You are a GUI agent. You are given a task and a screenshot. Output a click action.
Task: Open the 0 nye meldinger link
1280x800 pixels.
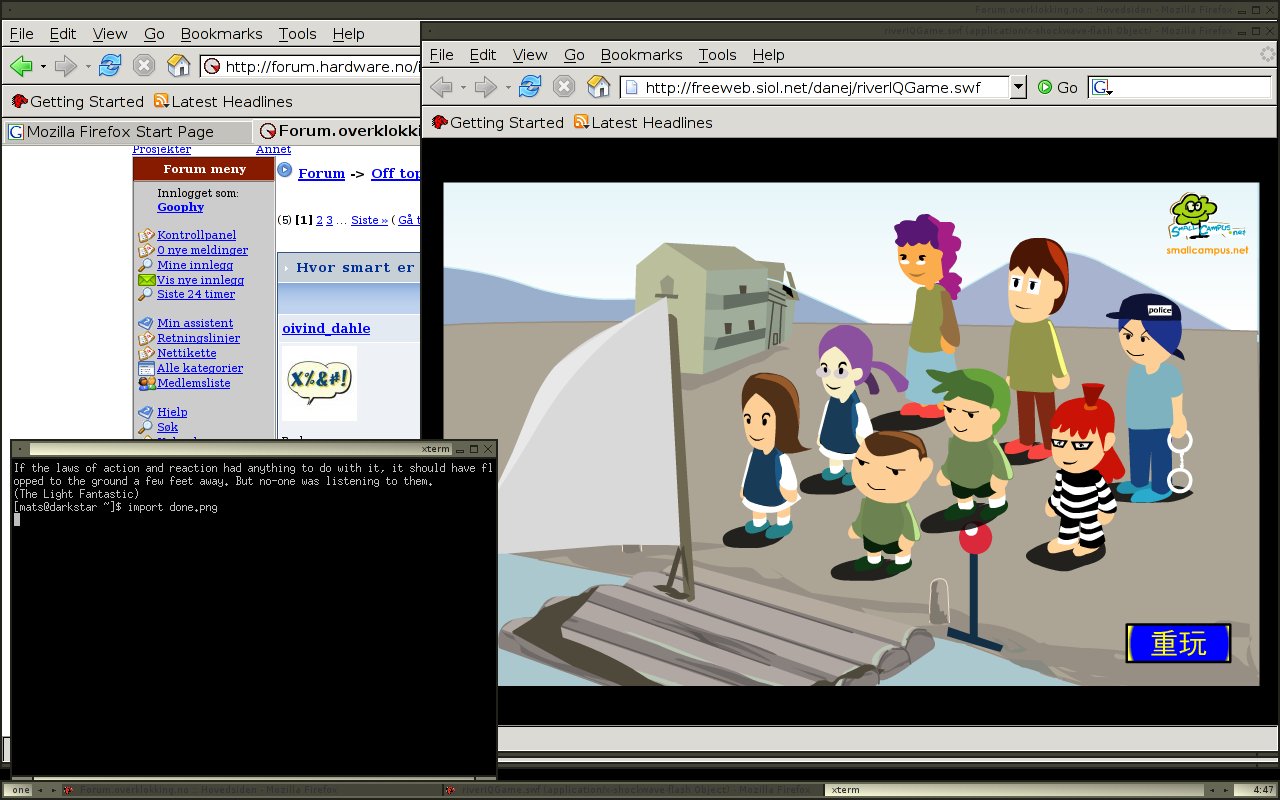coord(202,250)
